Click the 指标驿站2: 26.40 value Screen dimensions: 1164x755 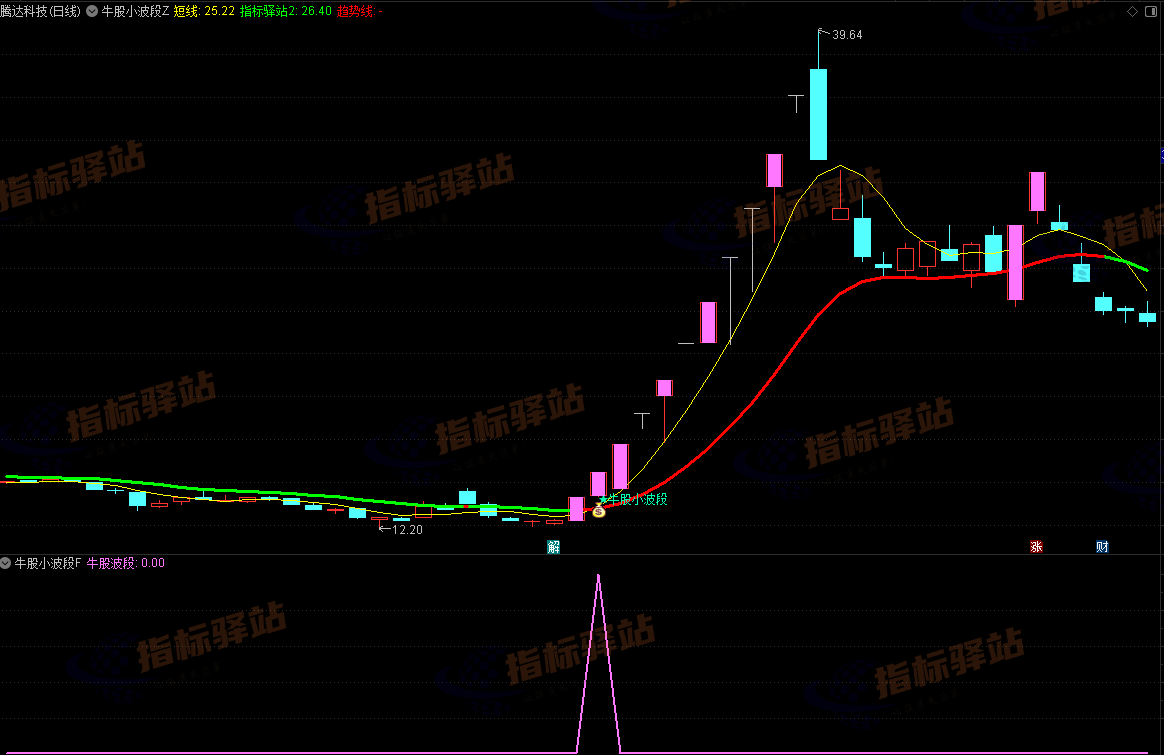(x=286, y=11)
